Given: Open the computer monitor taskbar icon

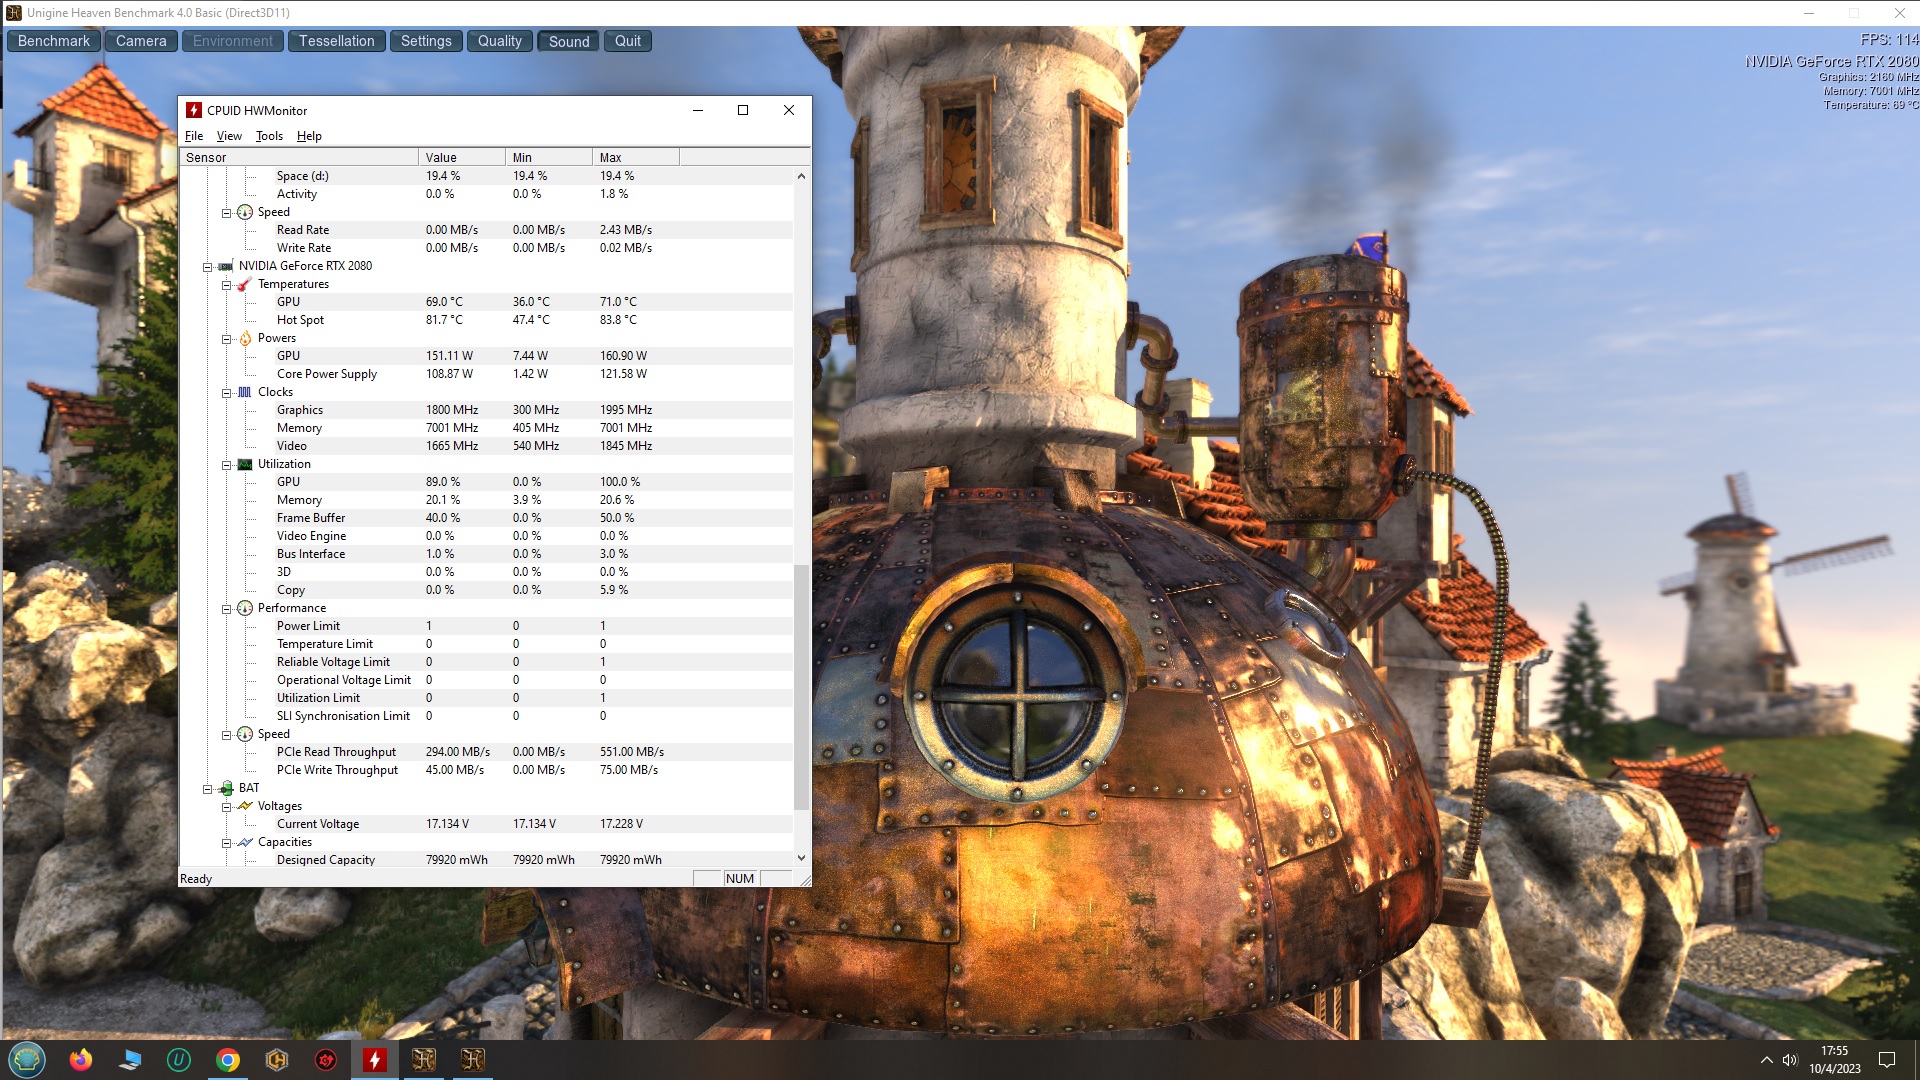Looking at the screenshot, I should click(130, 1059).
